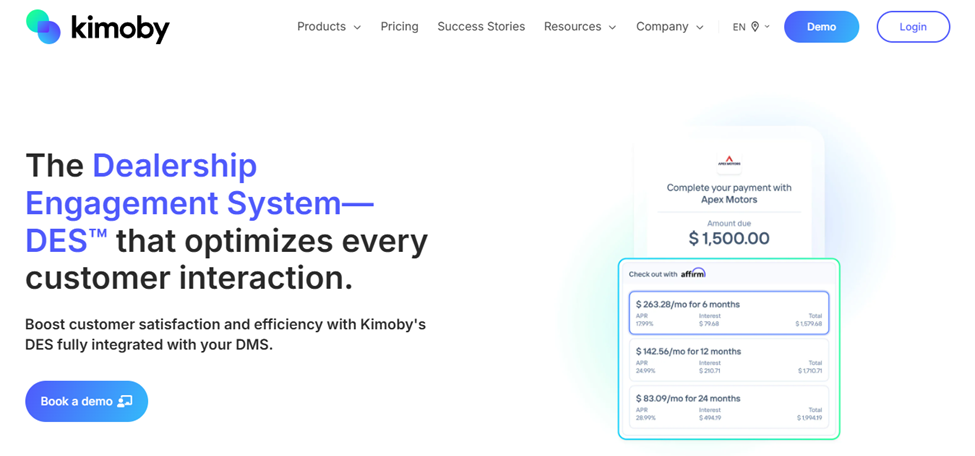Image resolution: width=975 pixels, height=456 pixels.
Task: Expand the language selector chevron
Action: tap(767, 27)
